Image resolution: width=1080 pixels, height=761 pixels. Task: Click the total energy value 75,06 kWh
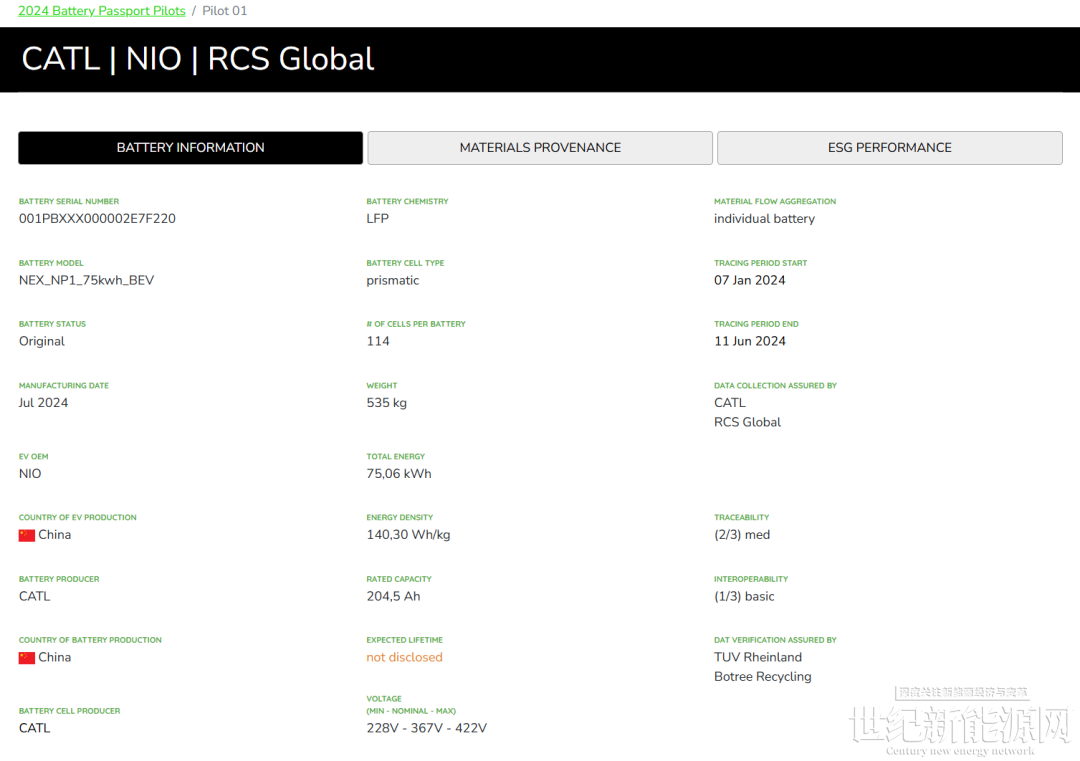coord(399,474)
